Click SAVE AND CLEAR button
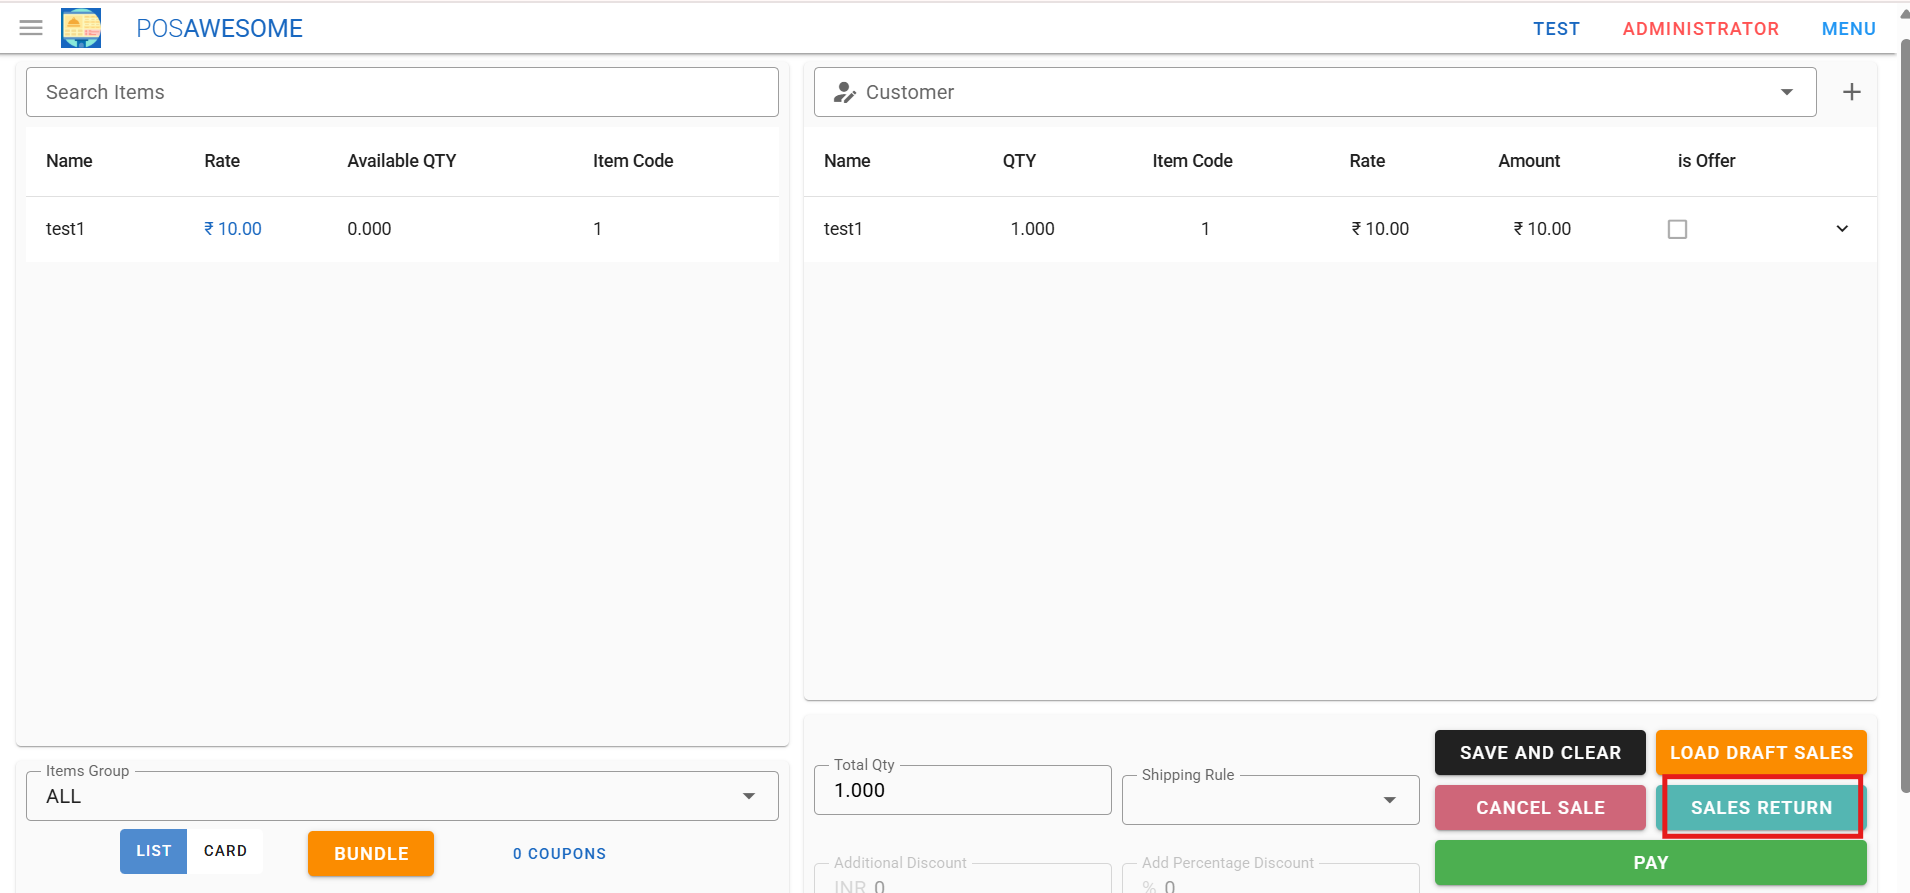Screen dimensions: 1910x893 point(1540,752)
